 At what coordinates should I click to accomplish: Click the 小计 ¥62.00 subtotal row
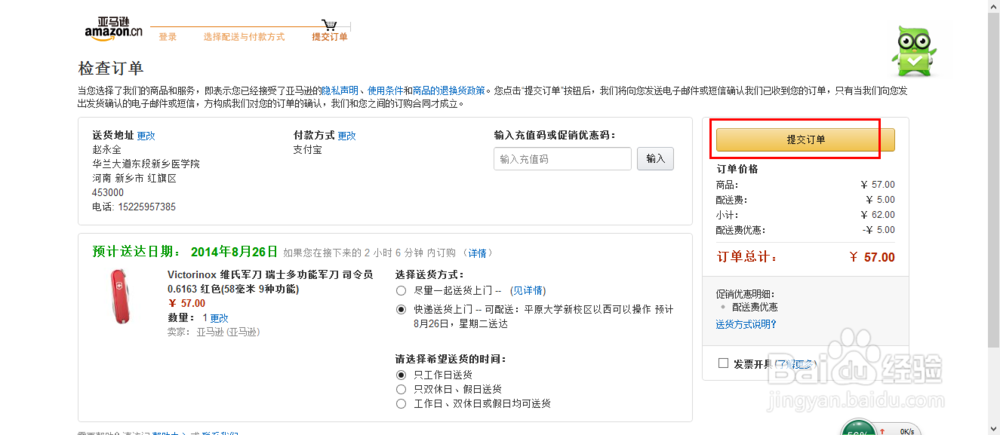805,215
